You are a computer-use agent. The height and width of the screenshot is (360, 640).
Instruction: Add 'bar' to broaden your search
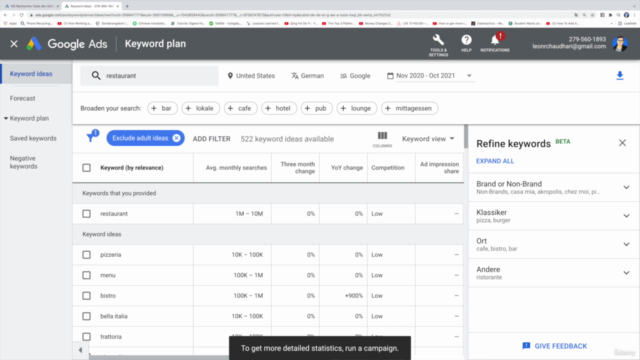click(162, 108)
